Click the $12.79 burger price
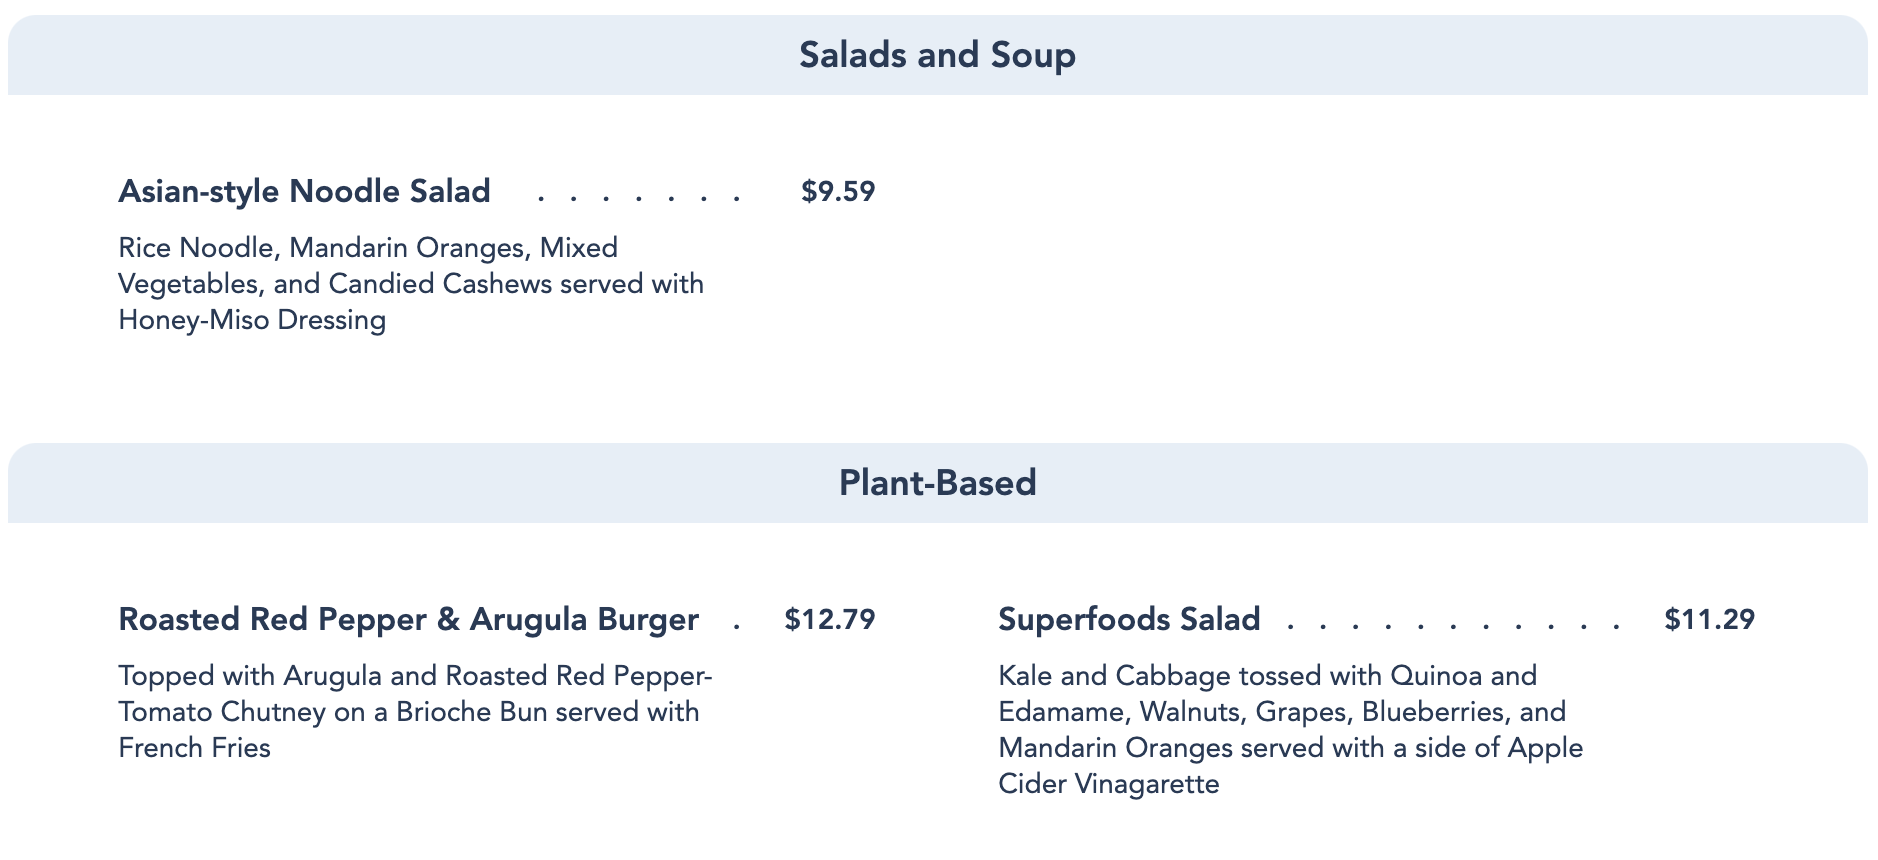The height and width of the screenshot is (860, 1878). click(x=830, y=619)
